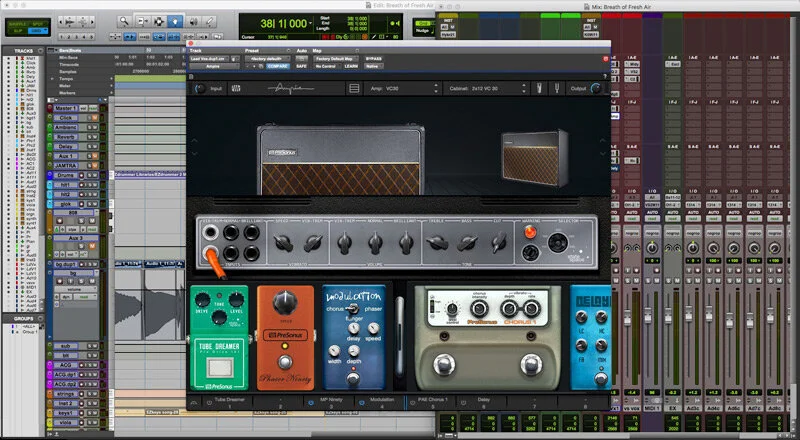Image resolution: width=800 pixels, height=440 pixels.
Task: Adjust Tube Dreamer DRIVE knob
Action: 202,300
